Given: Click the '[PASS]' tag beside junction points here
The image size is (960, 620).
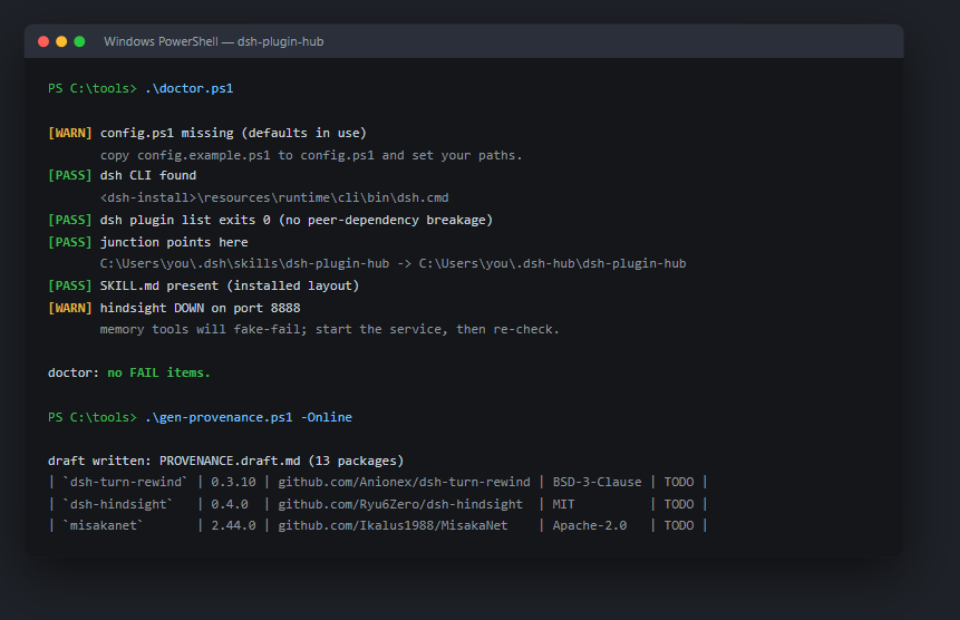Looking at the screenshot, I should [x=70, y=242].
